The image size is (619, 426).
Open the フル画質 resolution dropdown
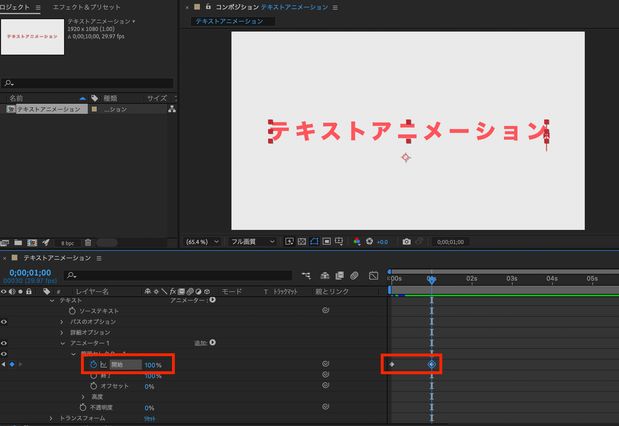point(253,242)
